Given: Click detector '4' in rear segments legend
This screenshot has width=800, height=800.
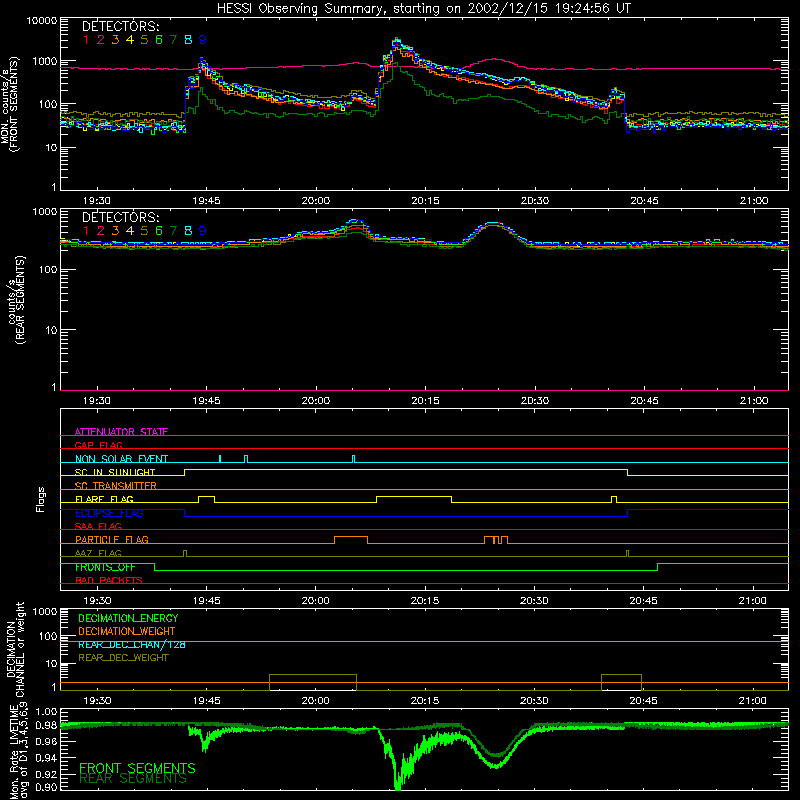Looking at the screenshot, I should 130,231.
